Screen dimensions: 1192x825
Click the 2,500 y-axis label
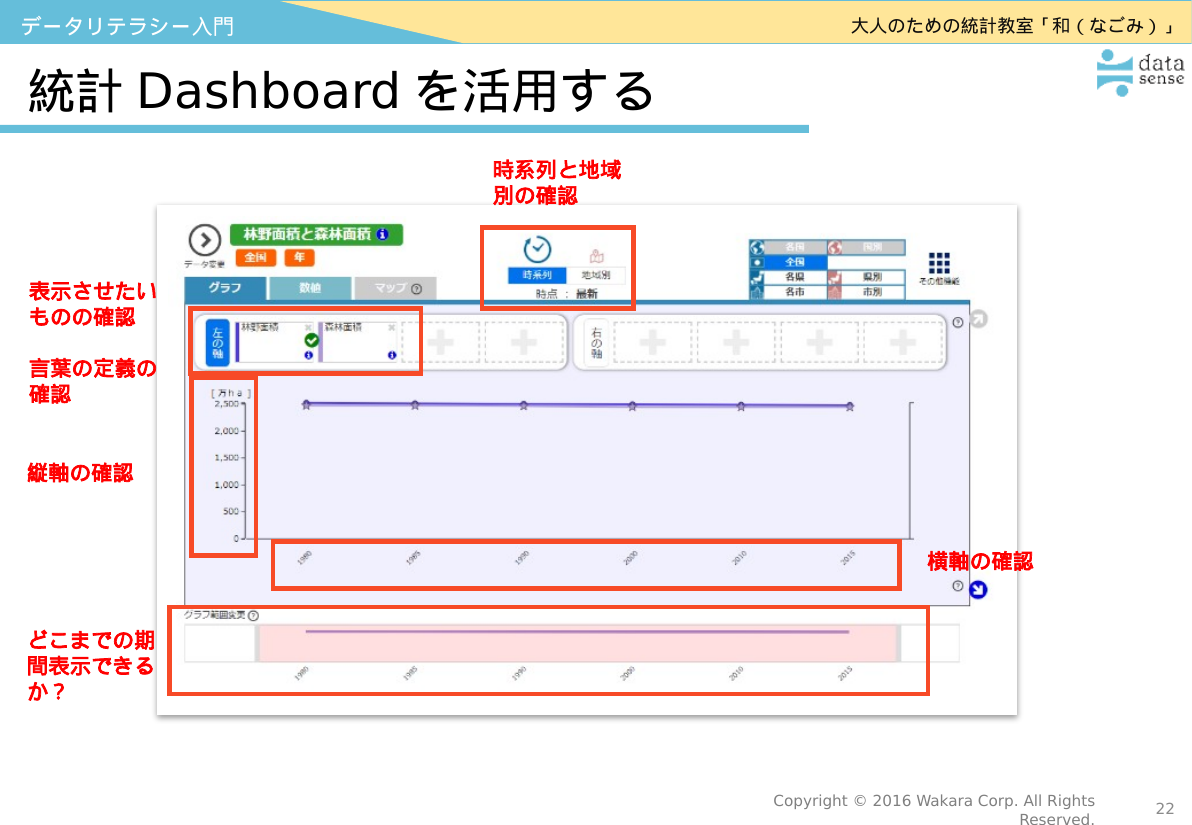[227, 404]
